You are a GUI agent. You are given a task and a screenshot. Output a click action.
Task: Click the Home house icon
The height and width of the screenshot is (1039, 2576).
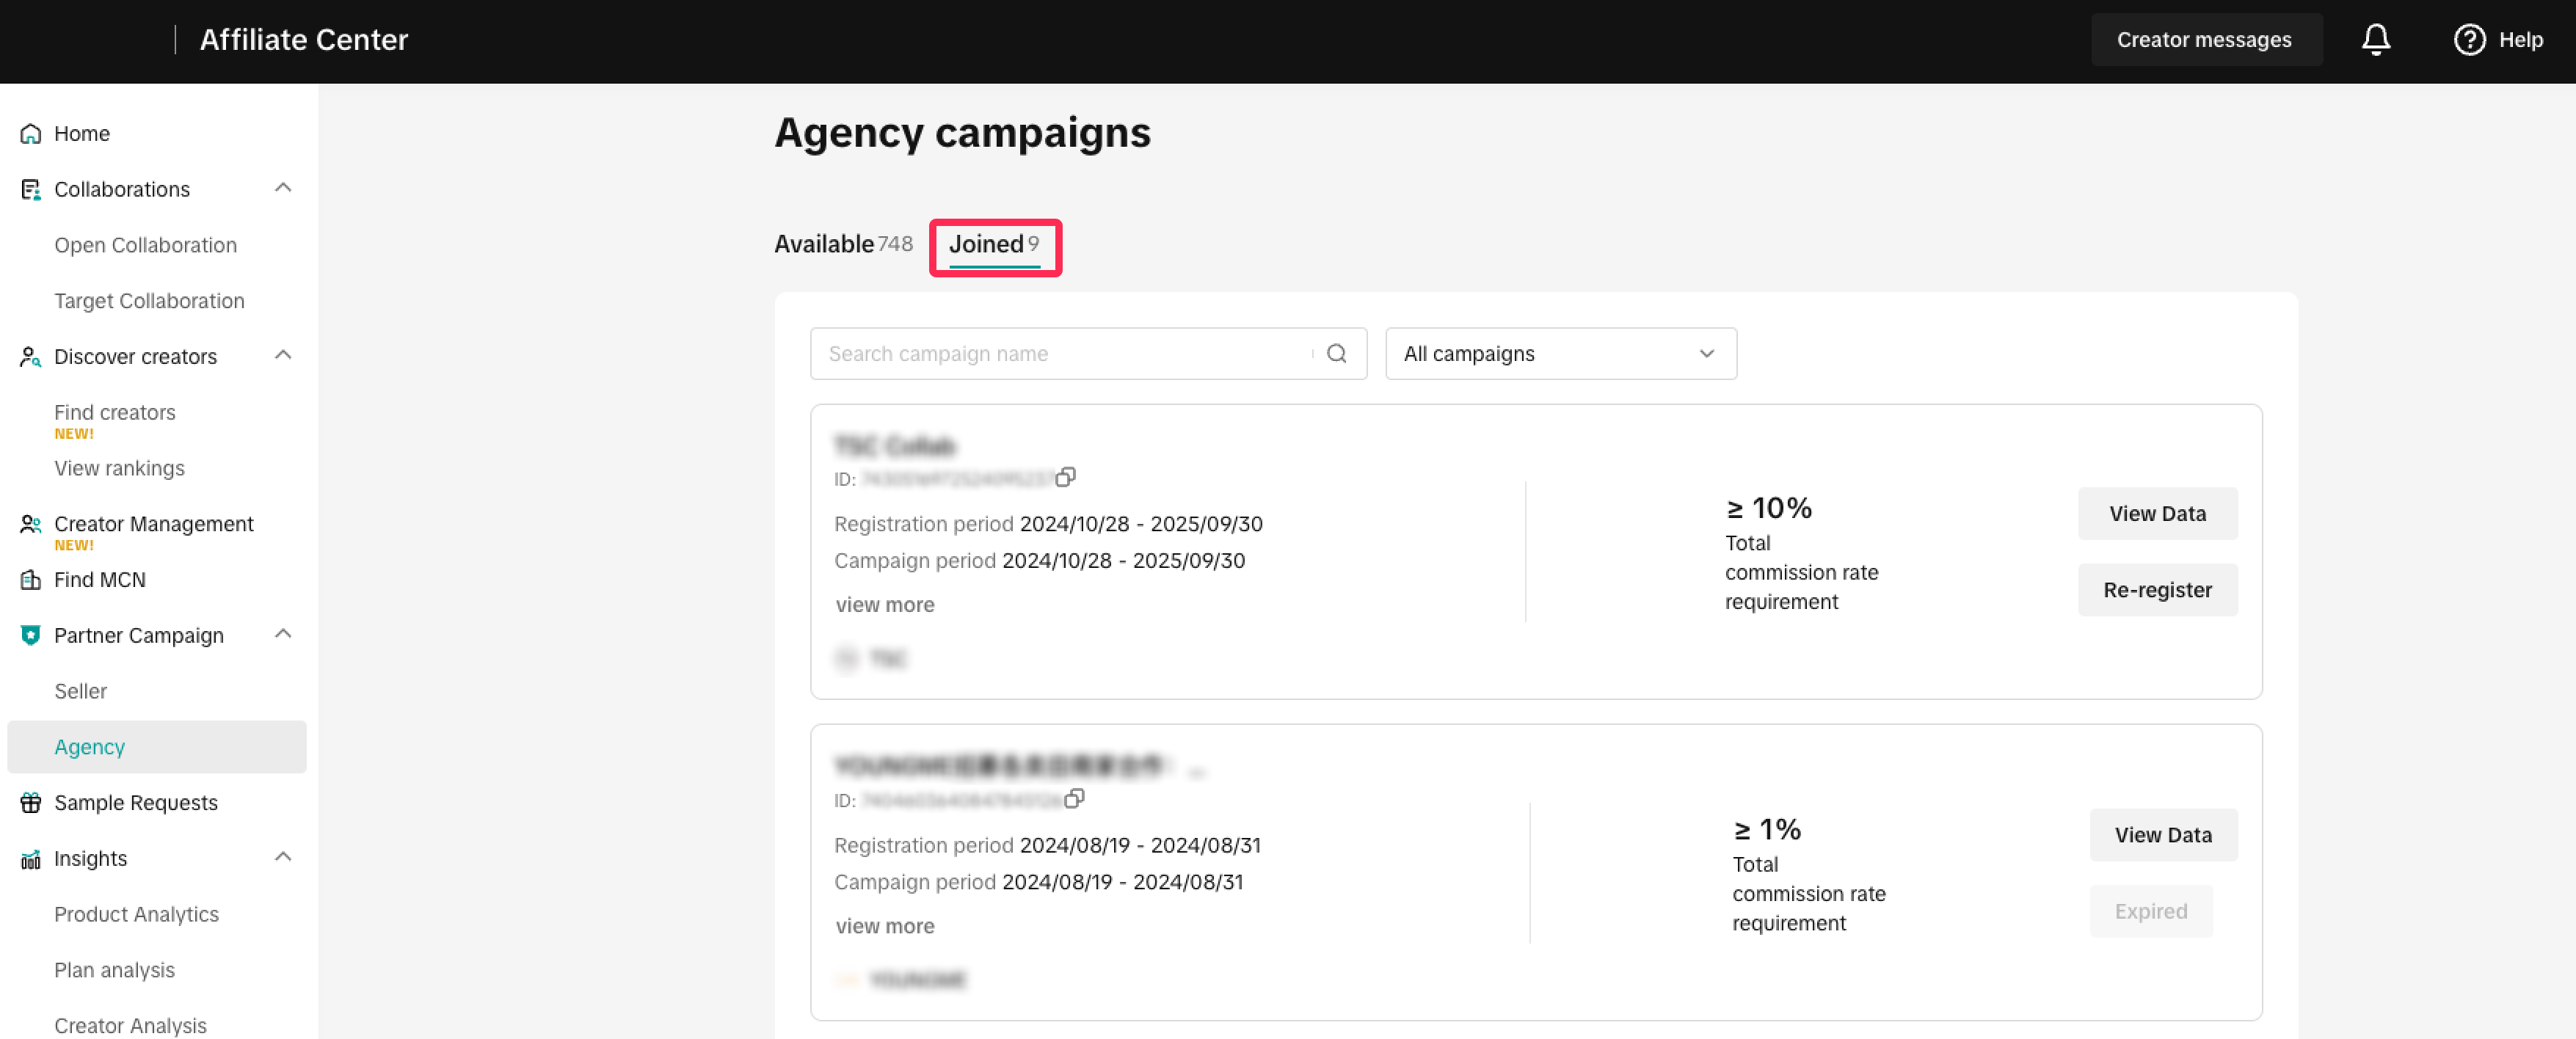[x=31, y=134]
